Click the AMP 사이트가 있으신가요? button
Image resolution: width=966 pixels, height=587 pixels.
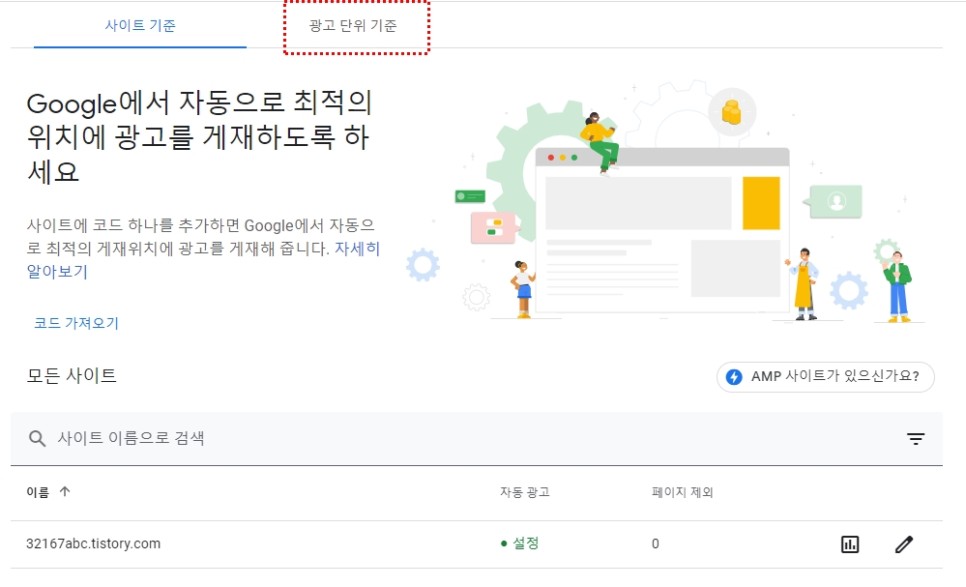(825, 376)
